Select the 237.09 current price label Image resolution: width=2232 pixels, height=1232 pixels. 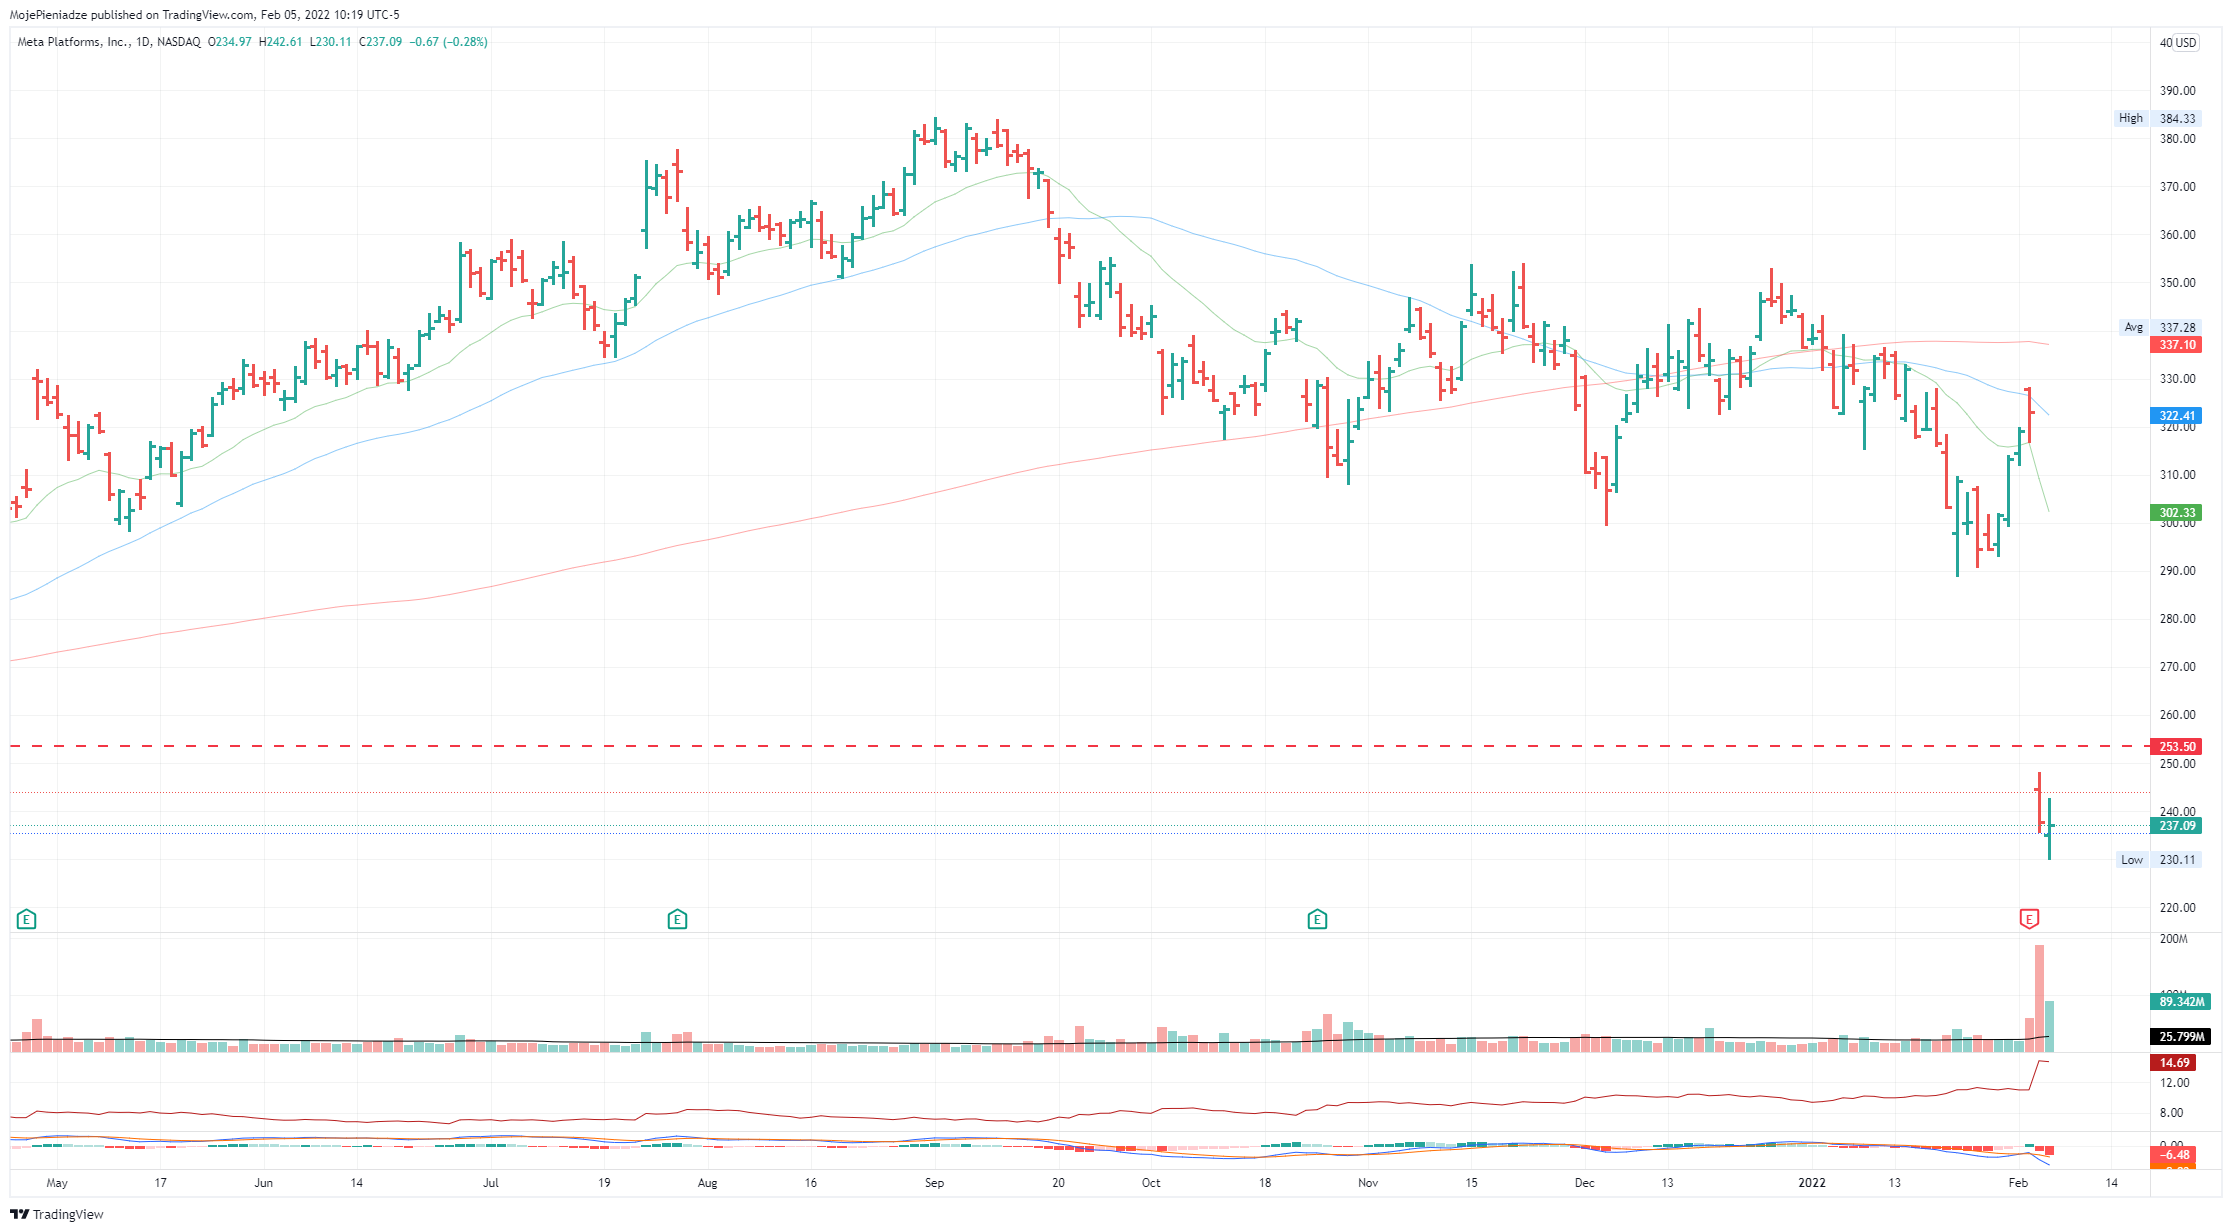(x=2176, y=826)
